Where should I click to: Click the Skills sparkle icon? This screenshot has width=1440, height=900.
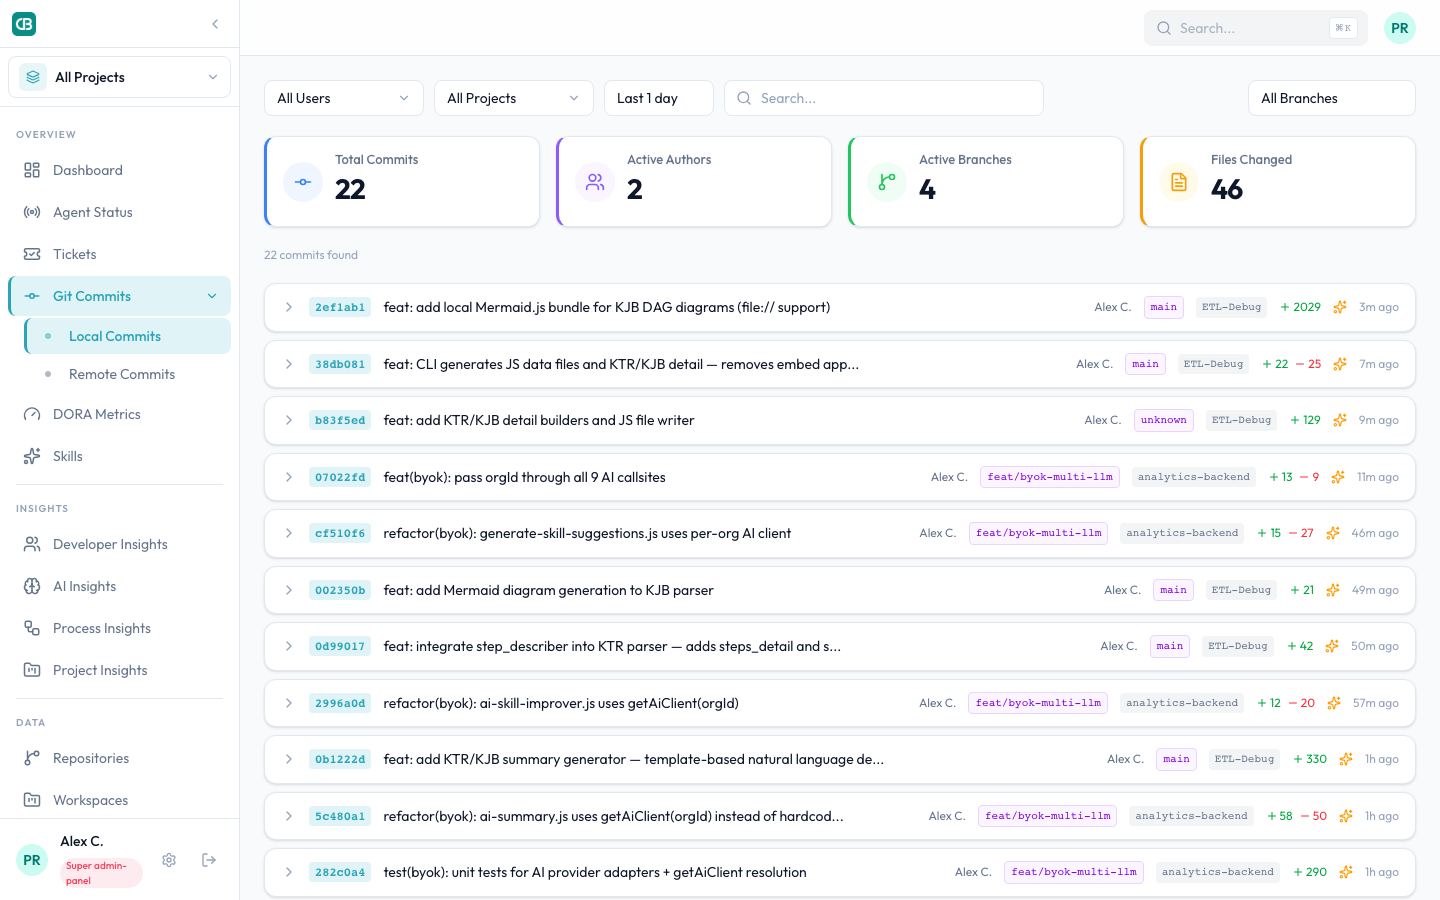pyautogui.click(x=32, y=456)
